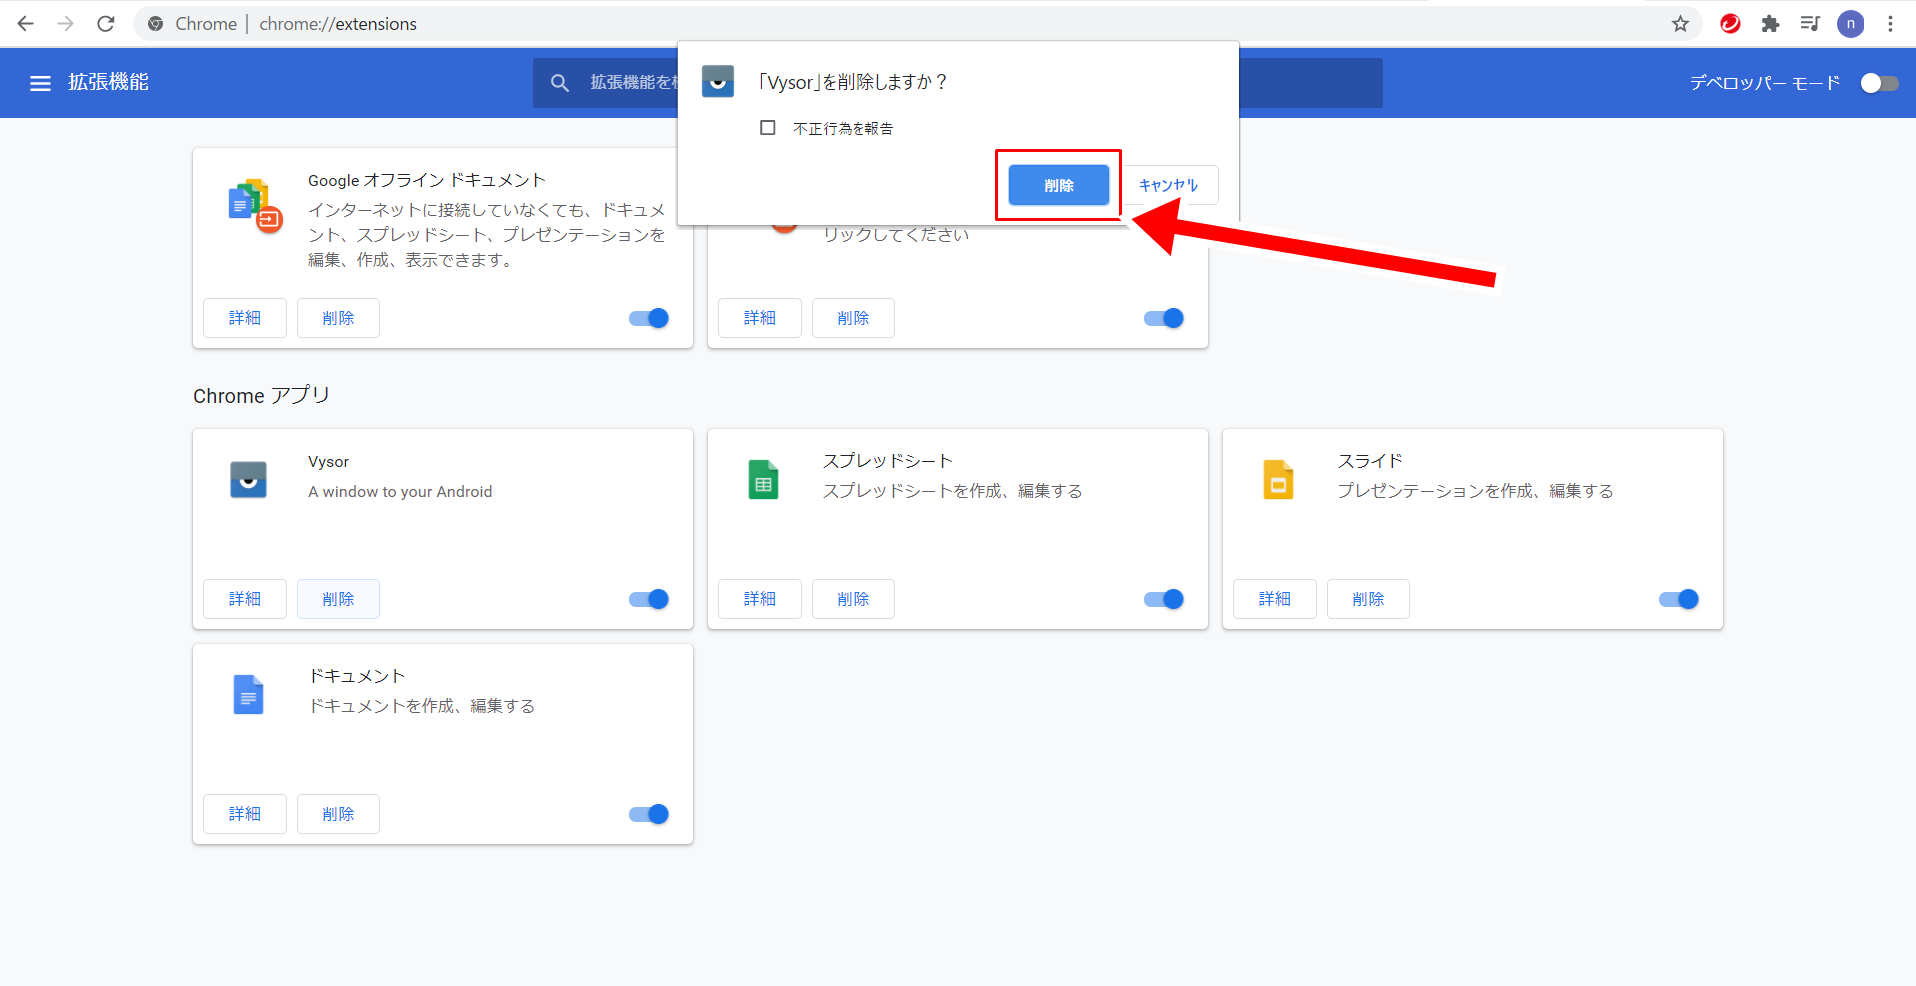The height and width of the screenshot is (986, 1916).
Task: Open the profile avatar 'n'
Action: pos(1850,24)
